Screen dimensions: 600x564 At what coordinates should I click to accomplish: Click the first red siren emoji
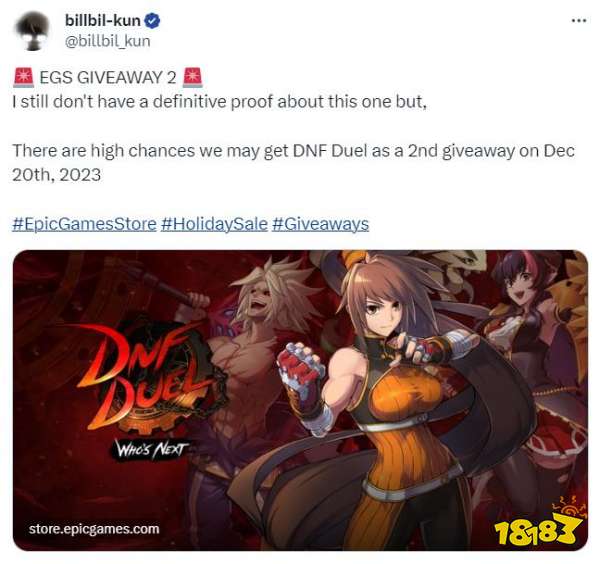point(24,77)
